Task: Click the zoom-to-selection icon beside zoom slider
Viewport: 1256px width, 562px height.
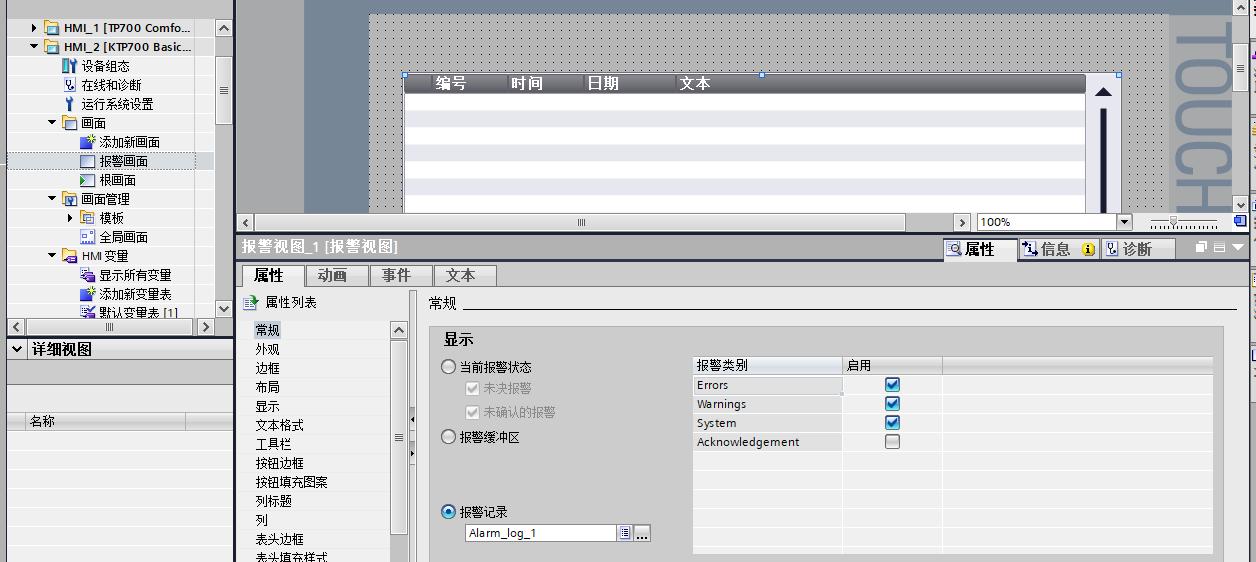Action: click(x=1240, y=222)
